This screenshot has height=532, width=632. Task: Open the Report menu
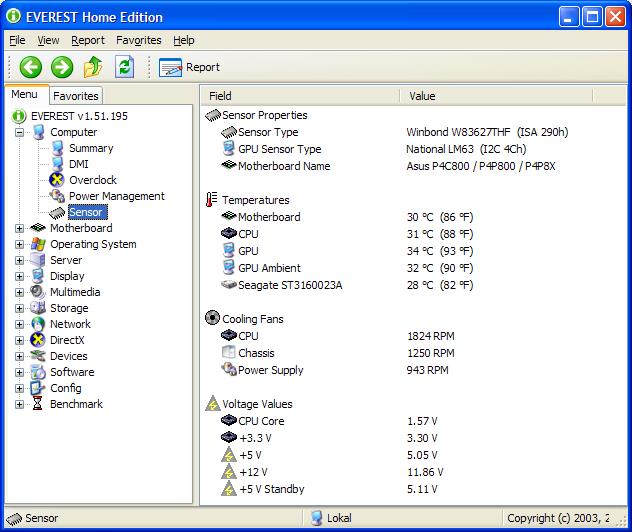click(x=87, y=40)
